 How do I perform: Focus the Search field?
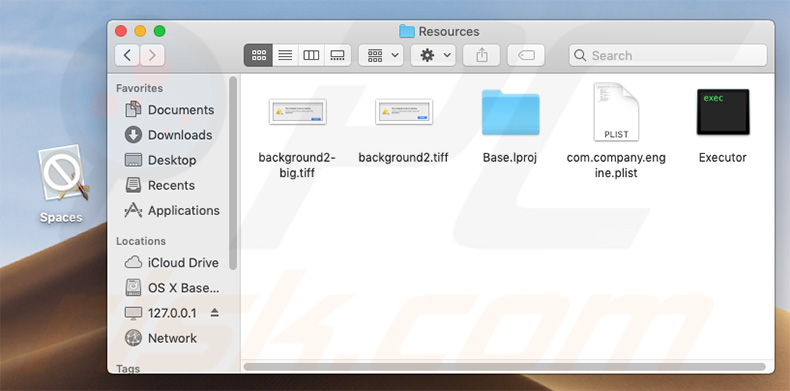(x=668, y=55)
